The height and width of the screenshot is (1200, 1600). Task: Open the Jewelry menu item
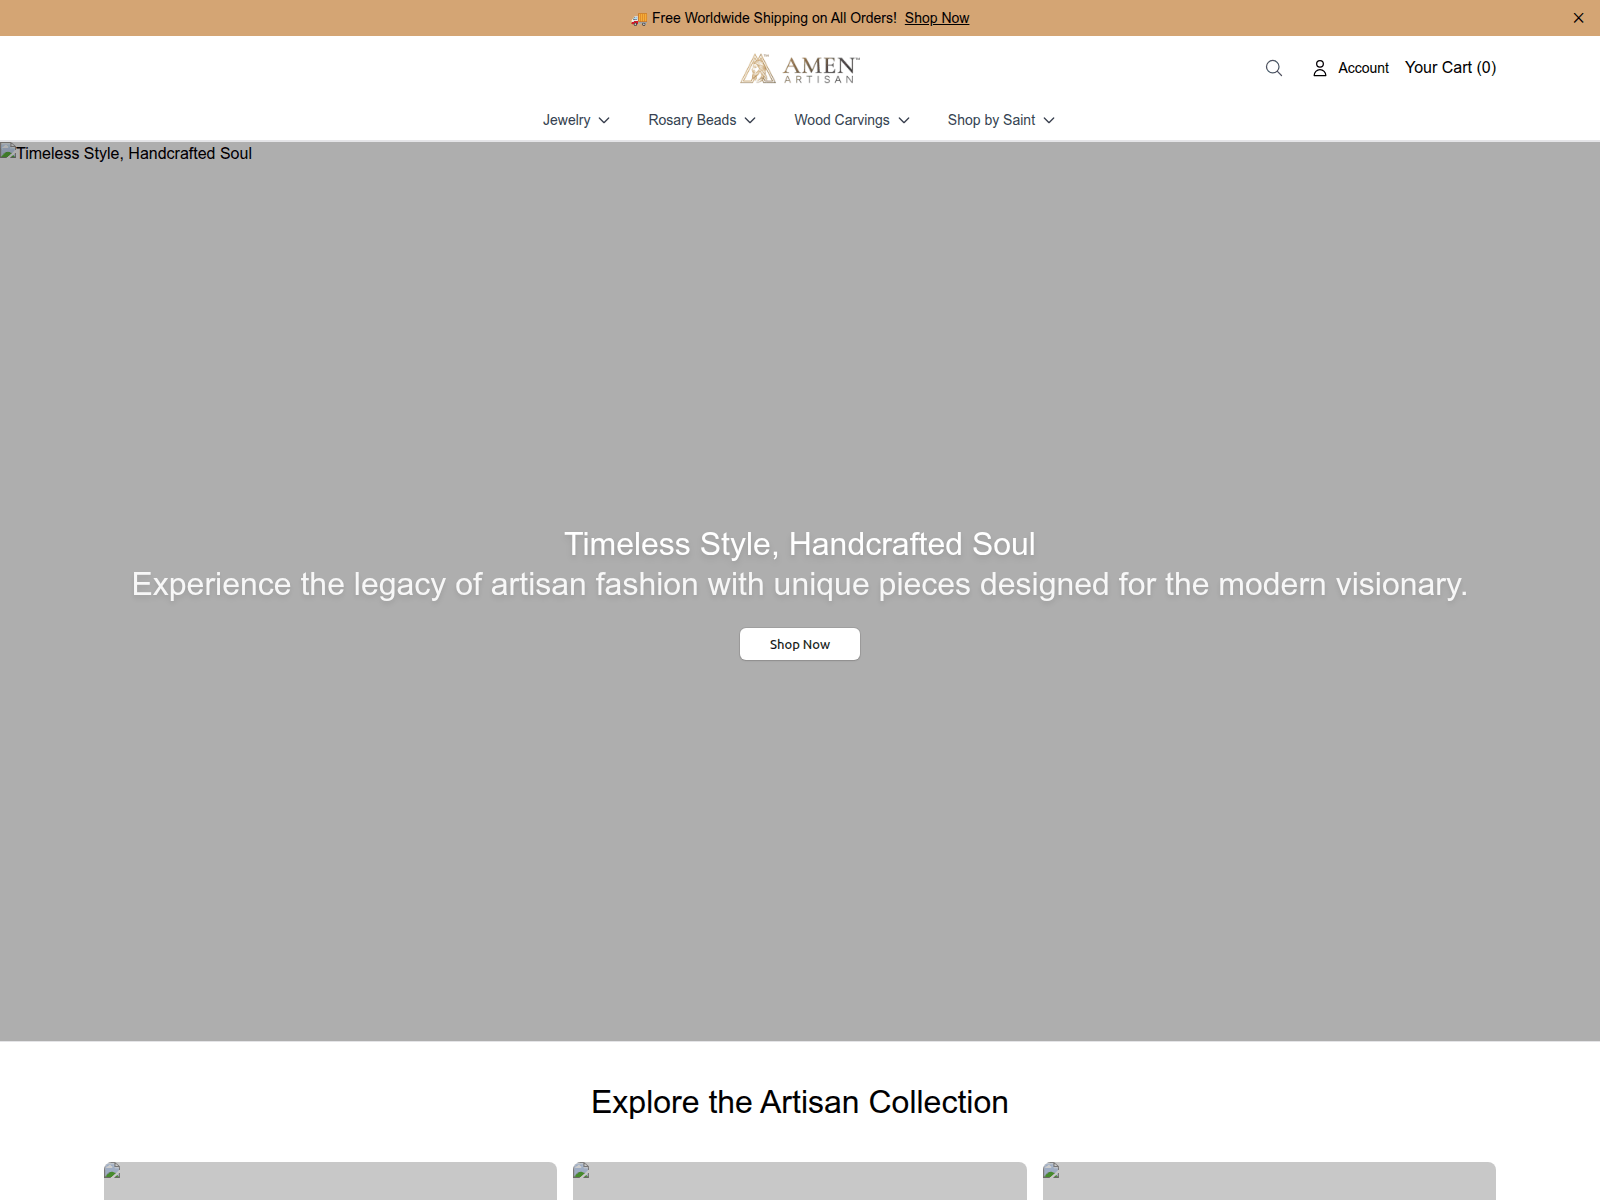tap(566, 120)
